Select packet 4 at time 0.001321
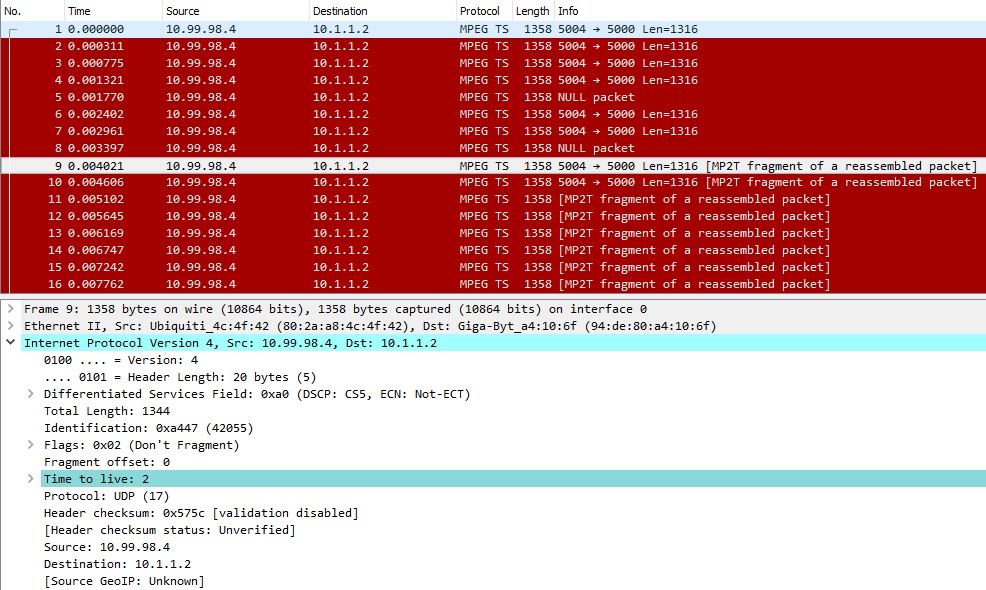 [x=493, y=80]
